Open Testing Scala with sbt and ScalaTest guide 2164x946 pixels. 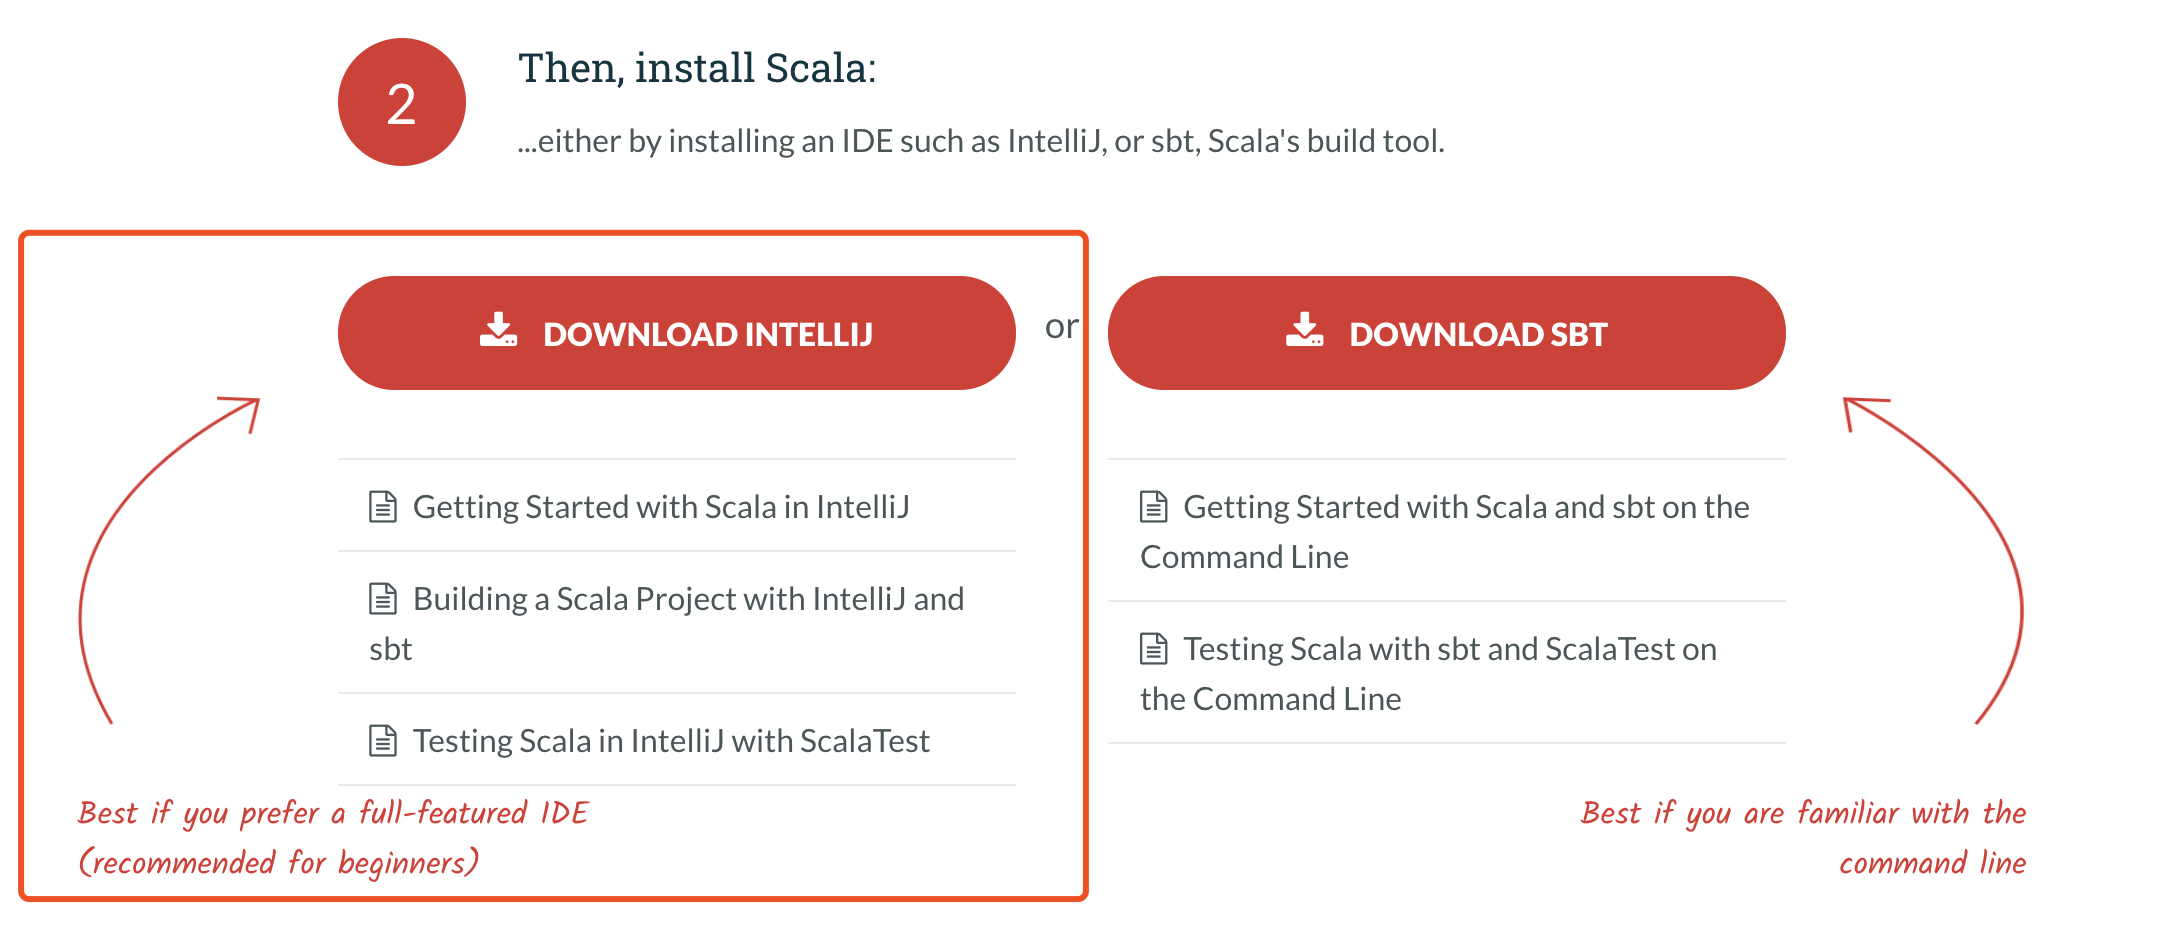click(x=1449, y=648)
